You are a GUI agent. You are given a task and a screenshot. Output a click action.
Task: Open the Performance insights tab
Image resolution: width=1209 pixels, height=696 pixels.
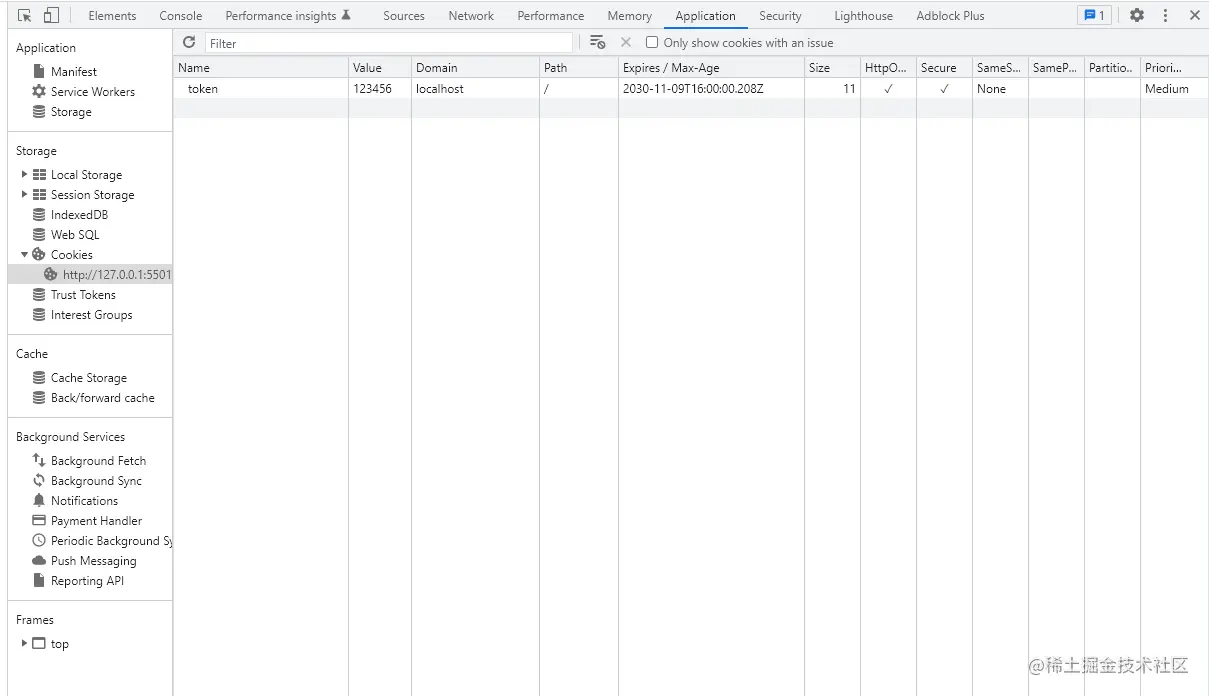point(288,15)
